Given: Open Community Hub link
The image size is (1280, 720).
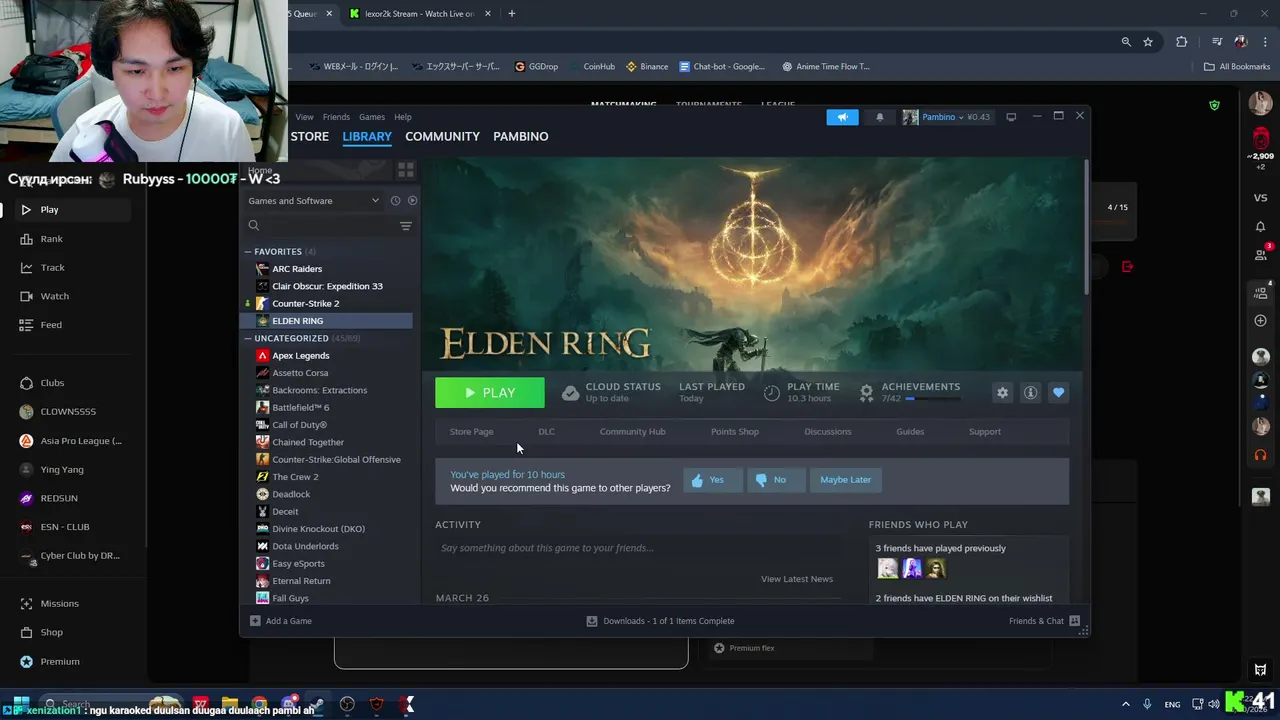Looking at the screenshot, I should 632,432.
